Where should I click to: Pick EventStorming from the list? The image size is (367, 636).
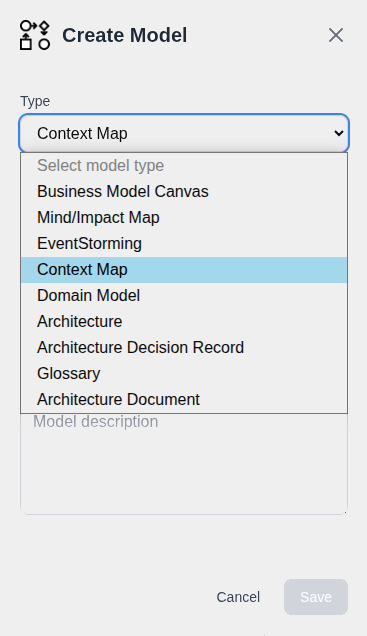coord(184,243)
